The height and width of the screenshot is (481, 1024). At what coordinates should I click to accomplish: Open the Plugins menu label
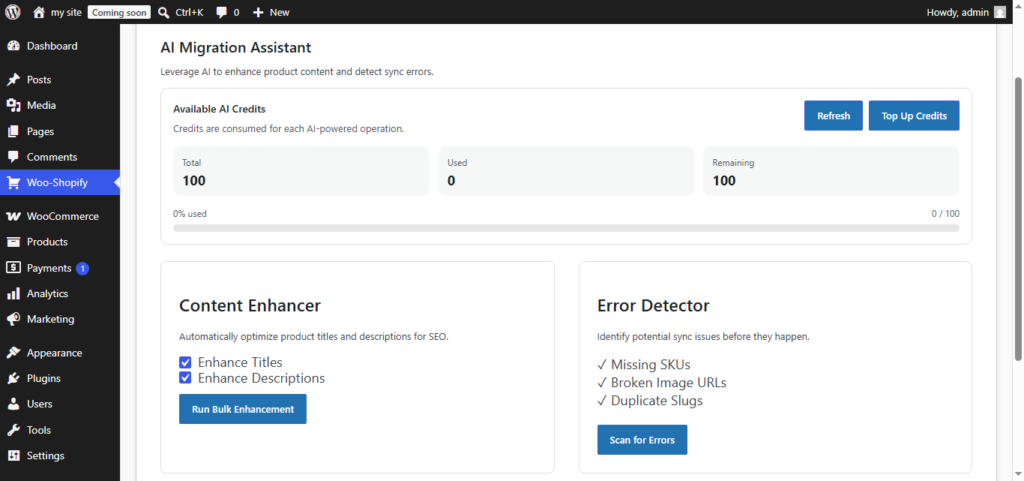[44, 379]
